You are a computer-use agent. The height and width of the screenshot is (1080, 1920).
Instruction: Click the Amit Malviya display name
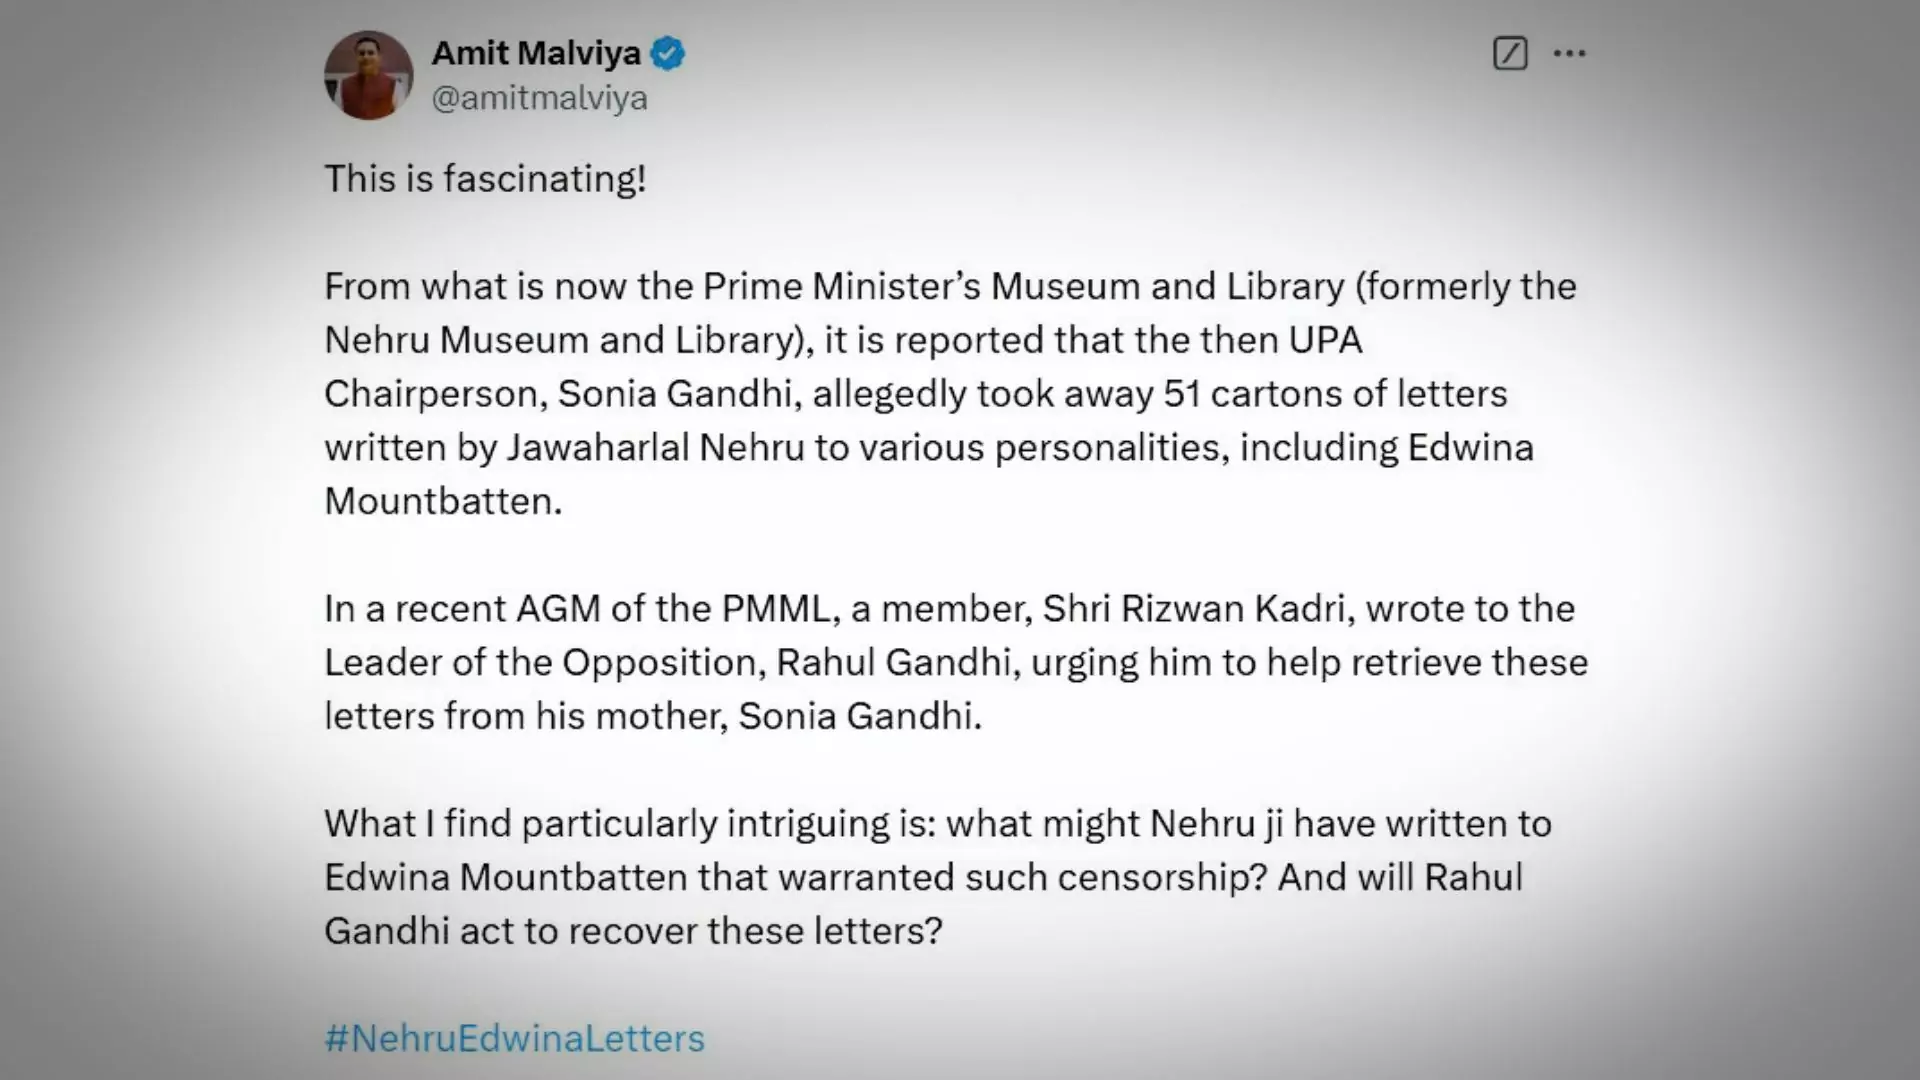coord(536,53)
